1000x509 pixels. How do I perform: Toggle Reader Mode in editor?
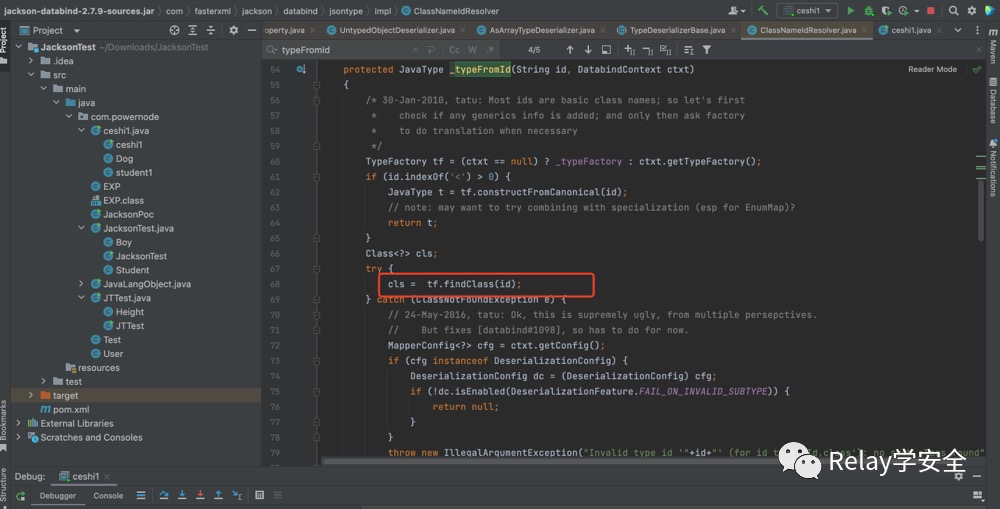[x=932, y=69]
